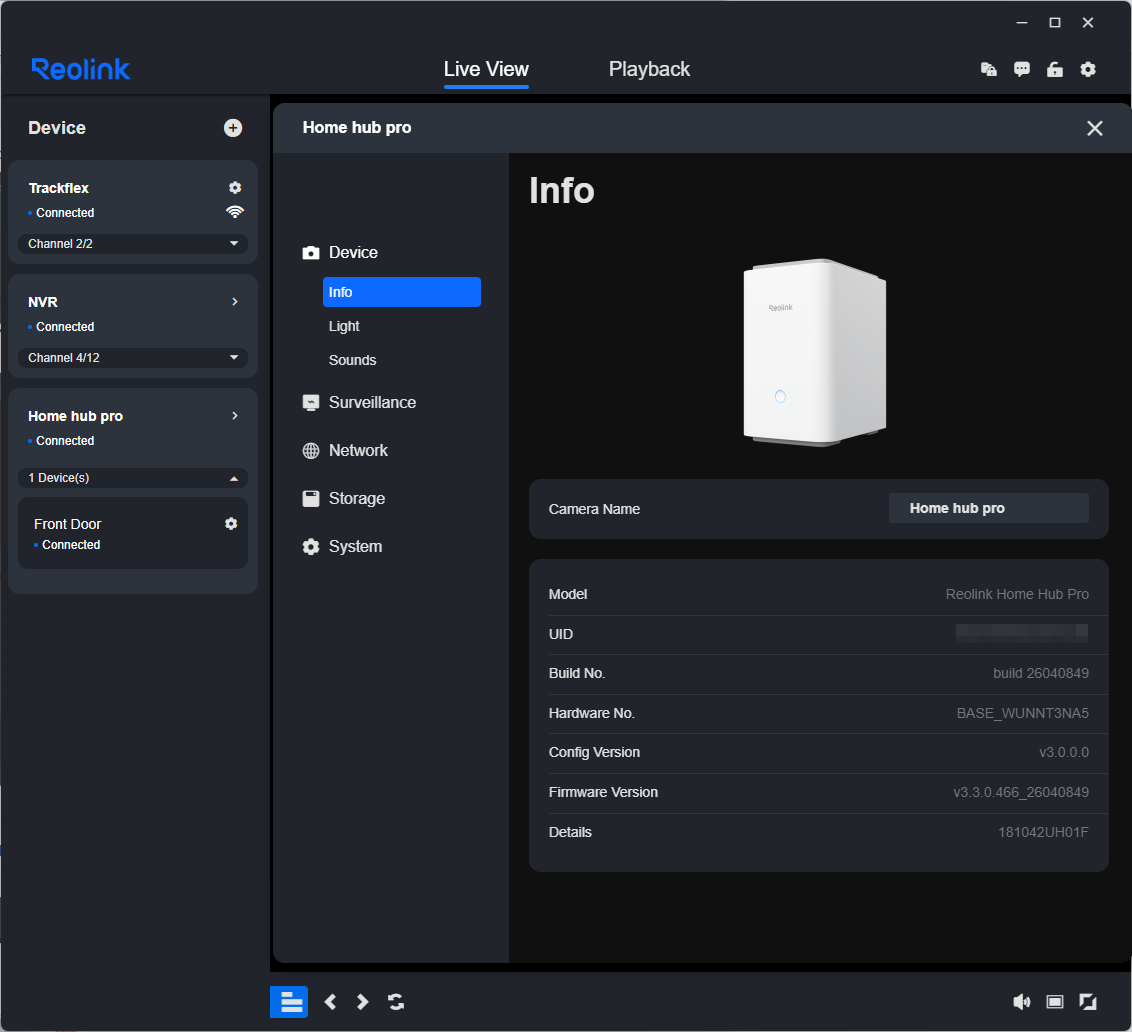Click the Network globe icon

tap(310, 451)
